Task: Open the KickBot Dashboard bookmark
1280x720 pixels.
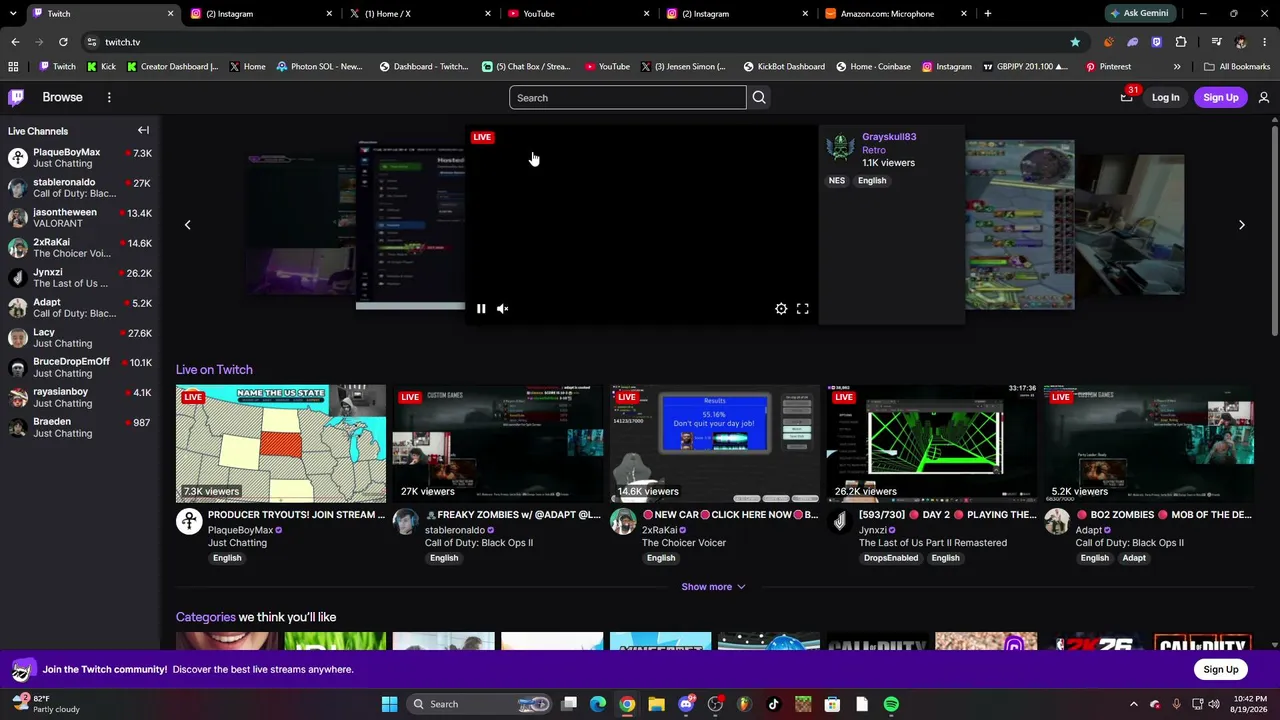Action: click(x=784, y=67)
